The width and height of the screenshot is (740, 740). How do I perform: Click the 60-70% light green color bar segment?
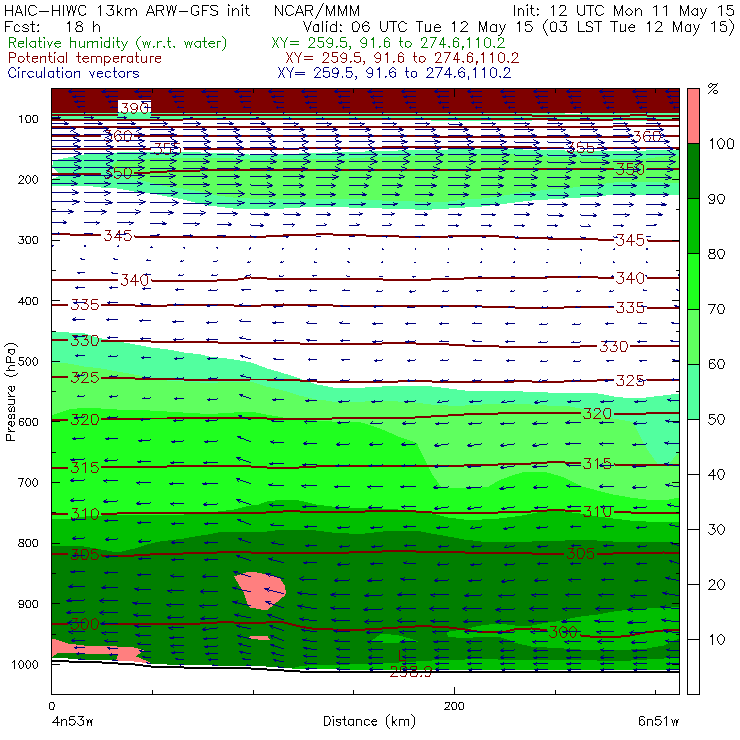click(693, 336)
